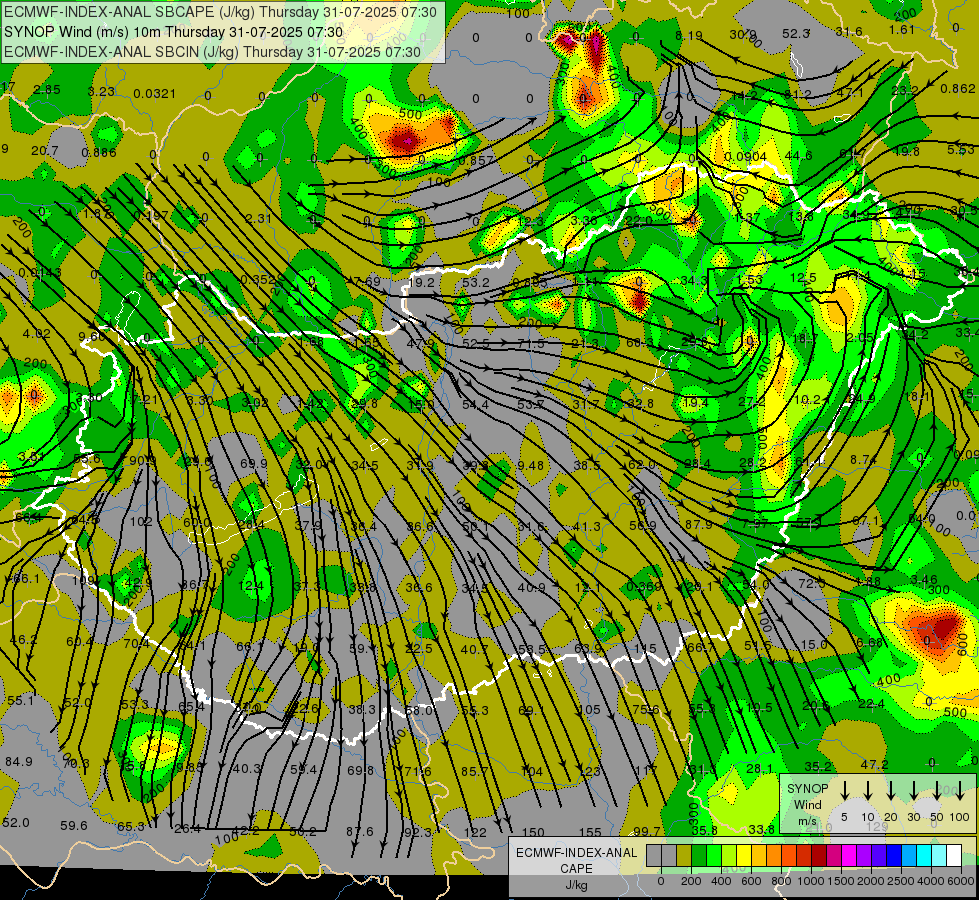
Task: Click the 1000 tick label on the CAPE scale
Action: tap(811, 881)
